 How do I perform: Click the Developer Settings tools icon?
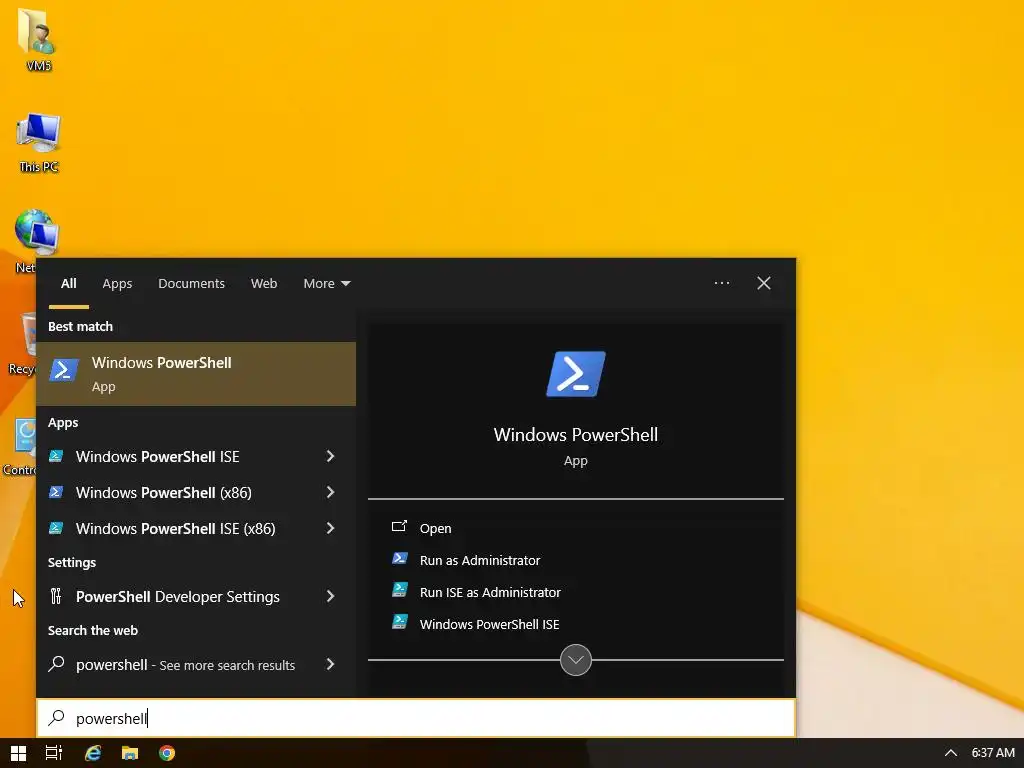coord(56,596)
